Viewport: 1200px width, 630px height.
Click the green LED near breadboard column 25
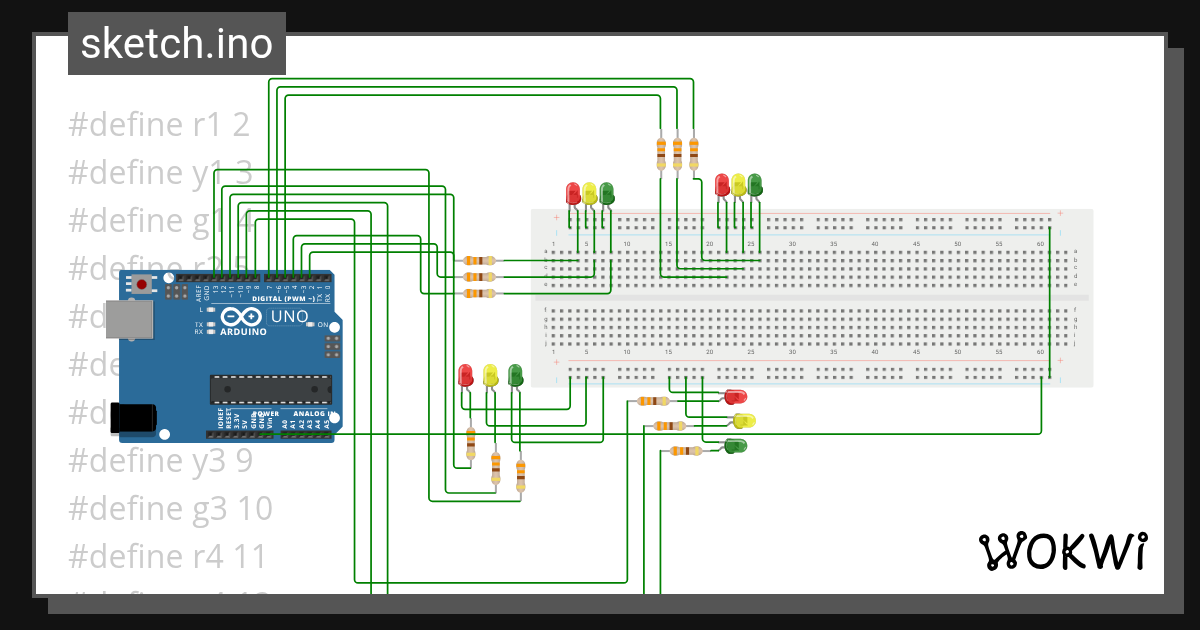click(755, 186)
